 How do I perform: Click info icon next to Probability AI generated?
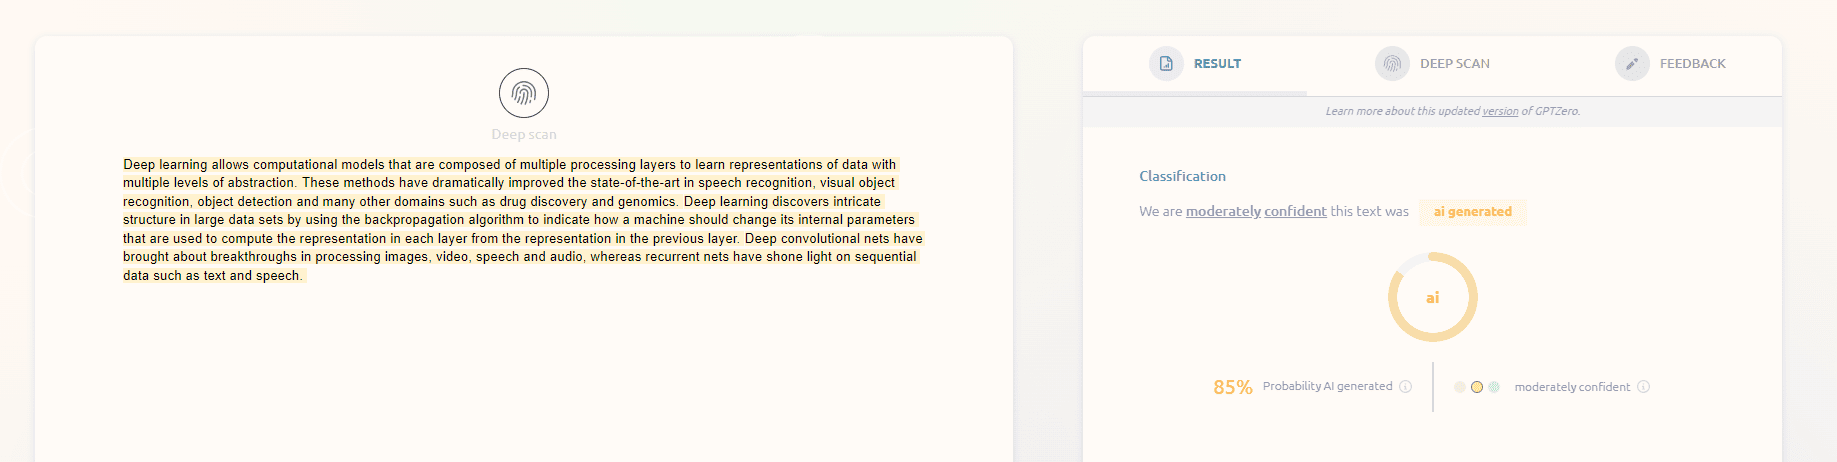click(1406, 387)
